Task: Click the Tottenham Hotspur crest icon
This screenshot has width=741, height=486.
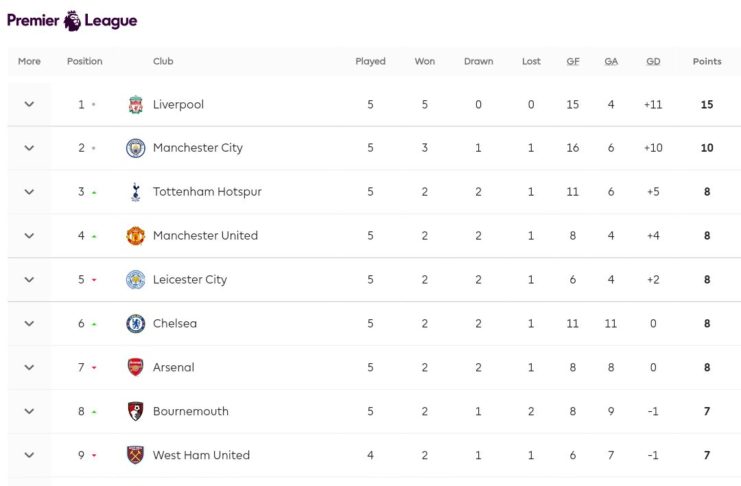Action: pyautogui.click(x=136, y=192)
